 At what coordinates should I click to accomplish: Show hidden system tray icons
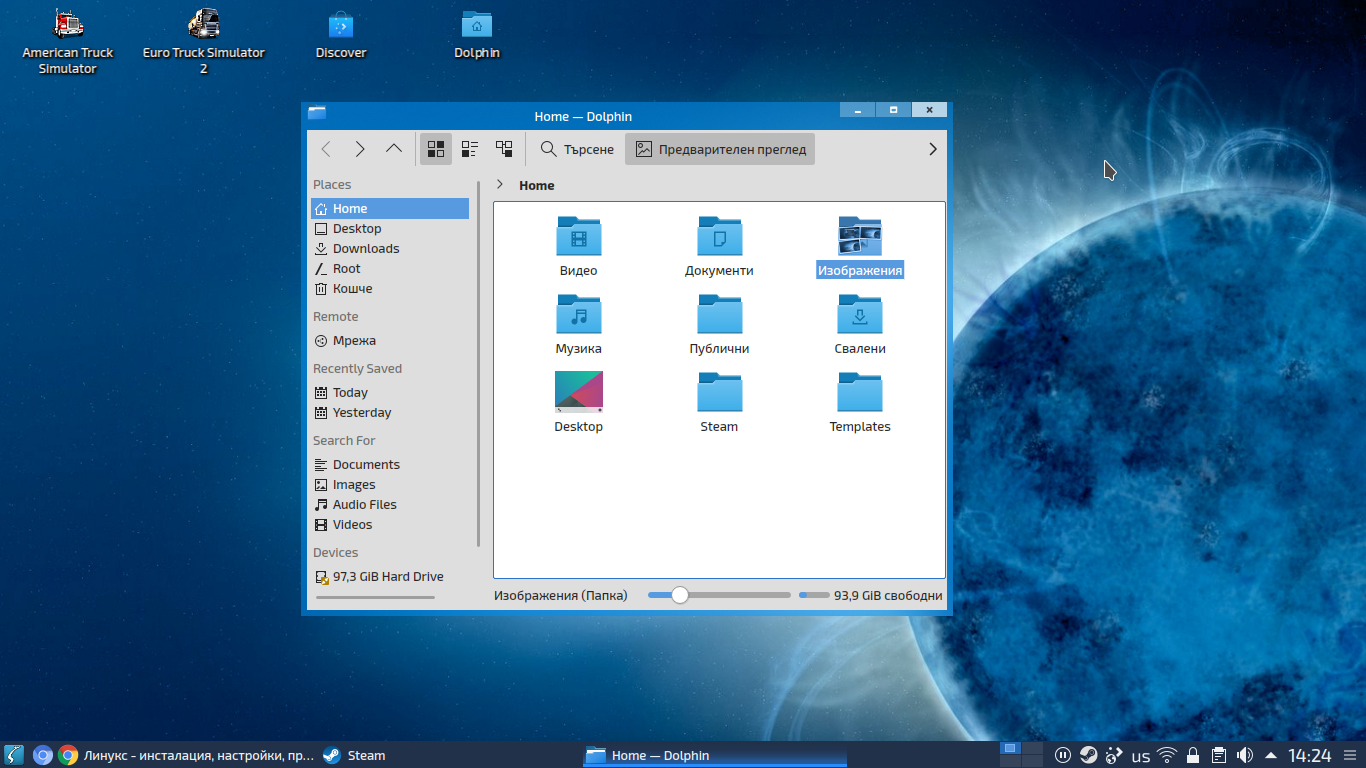point(1271,755)
